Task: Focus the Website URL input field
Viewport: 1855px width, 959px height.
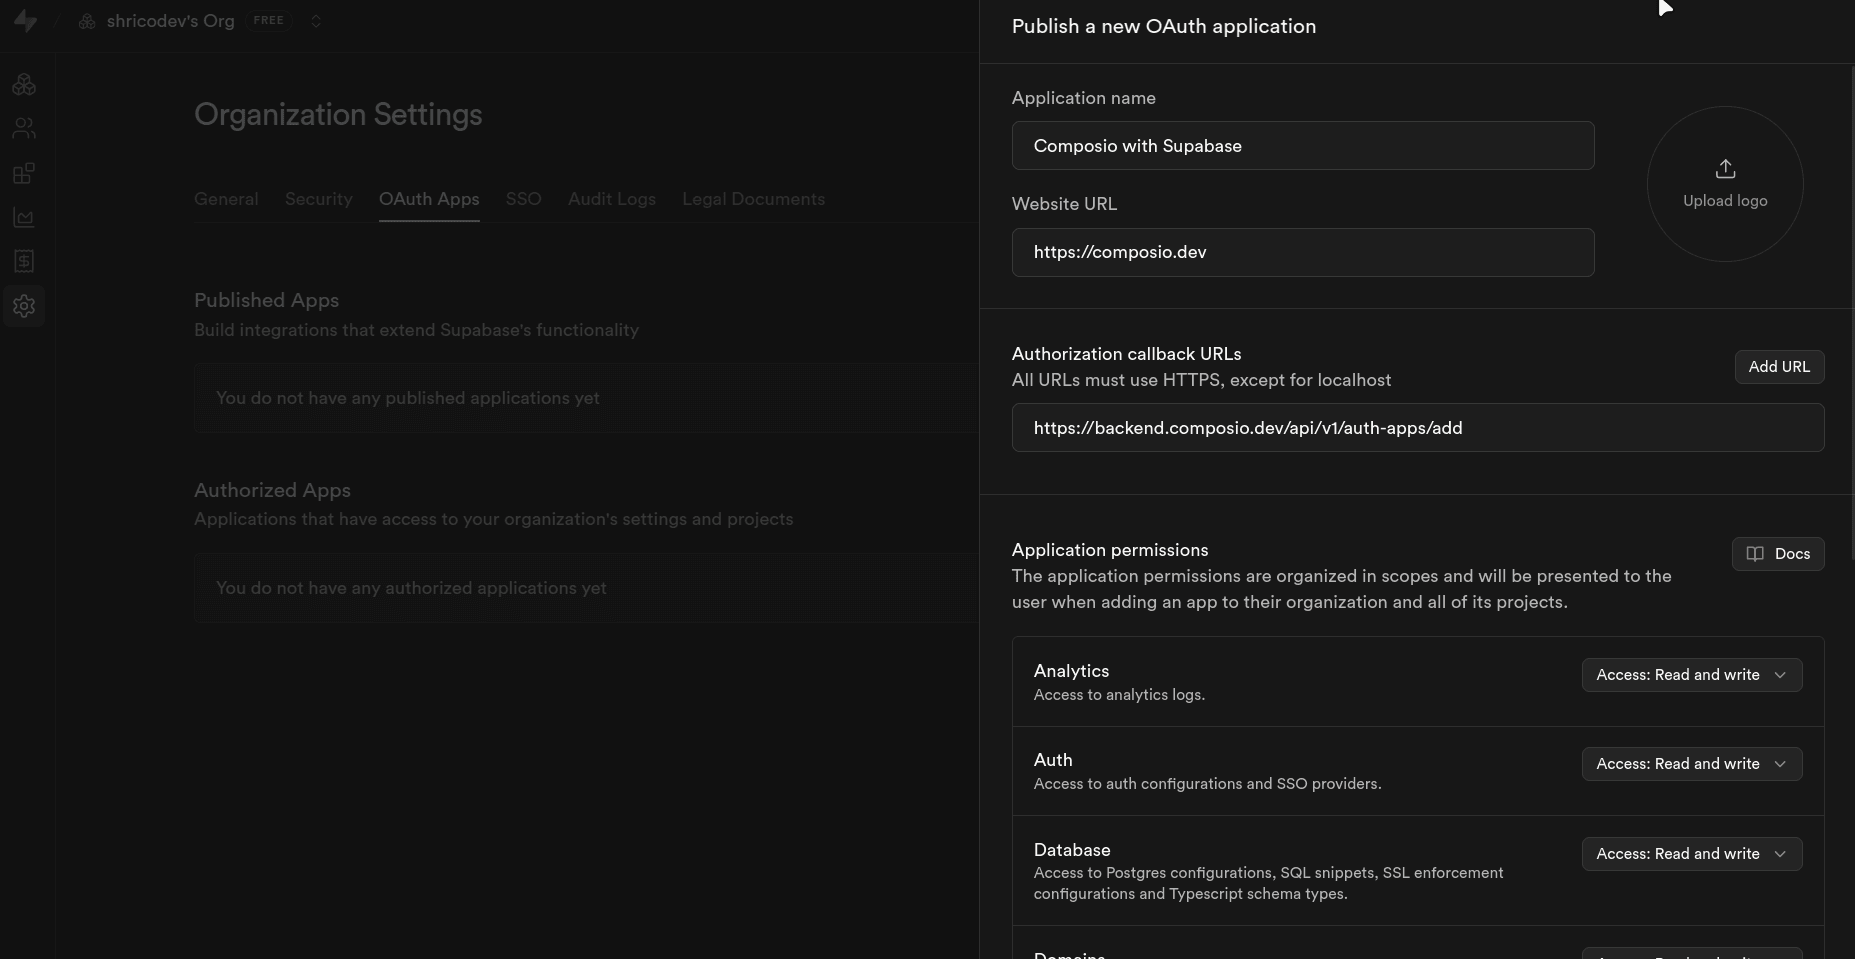Action: click(1303, 252)
